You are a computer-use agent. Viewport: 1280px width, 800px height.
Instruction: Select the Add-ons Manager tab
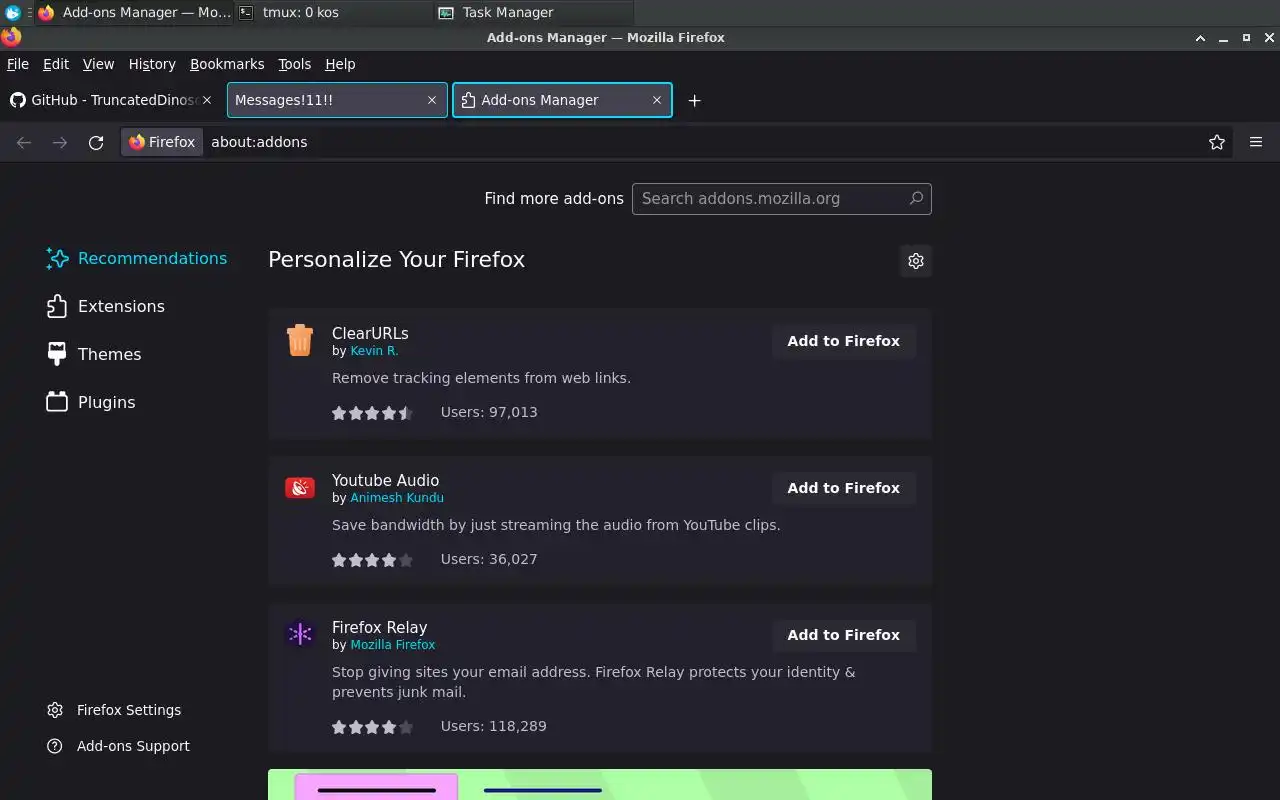point(562,100)
